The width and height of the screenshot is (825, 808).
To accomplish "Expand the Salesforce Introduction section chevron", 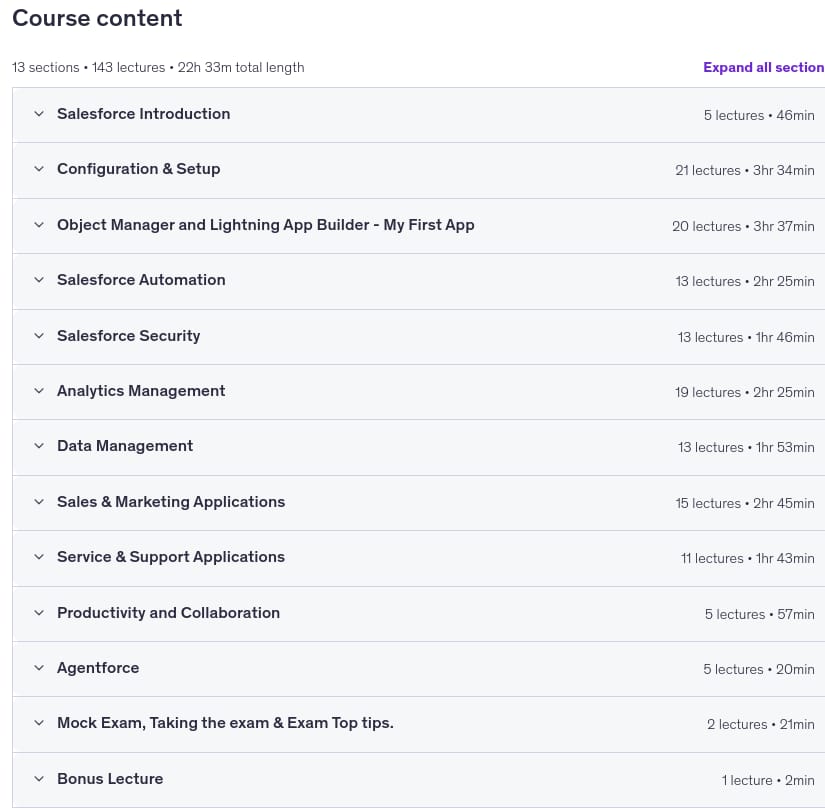I will click(x=39, y=114).
